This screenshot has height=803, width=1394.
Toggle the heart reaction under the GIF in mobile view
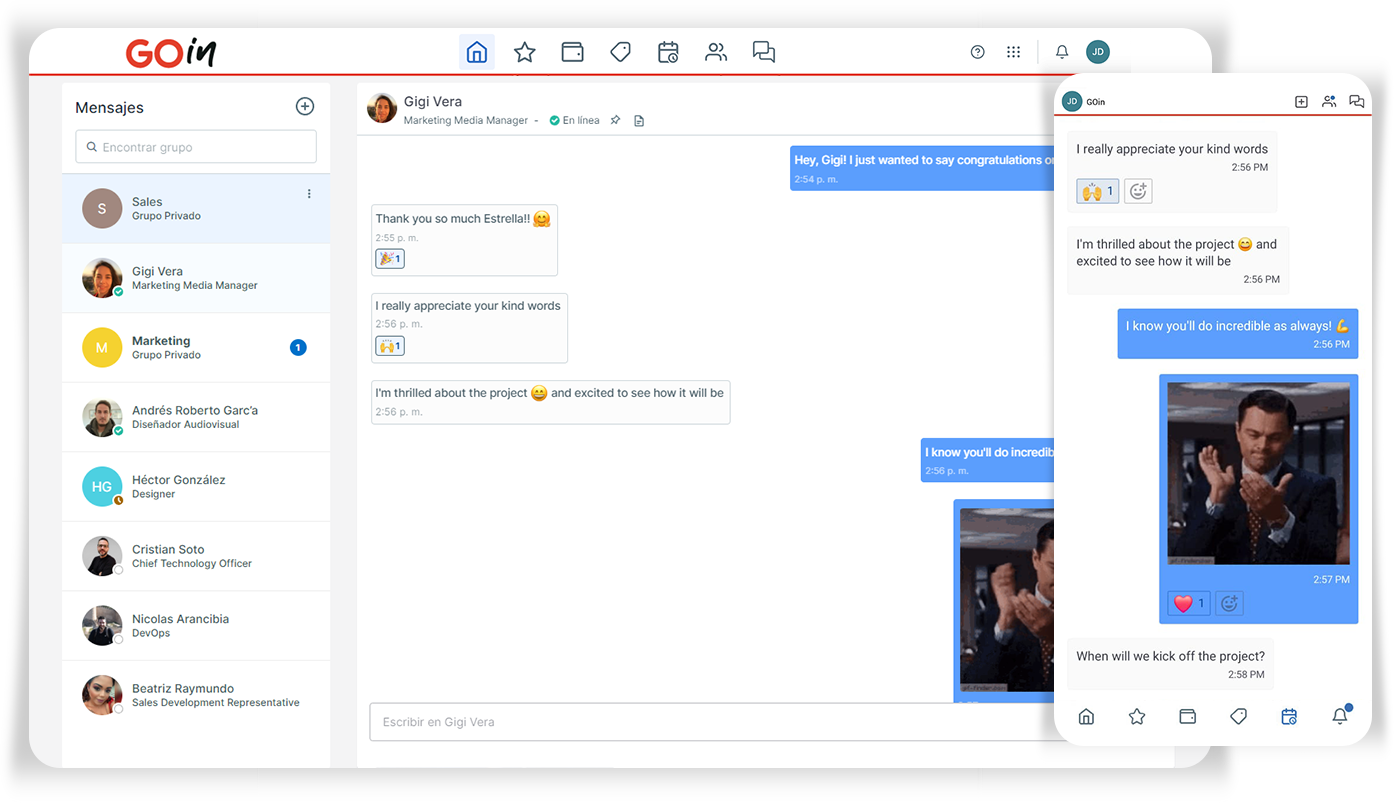tap(1189, 603)
